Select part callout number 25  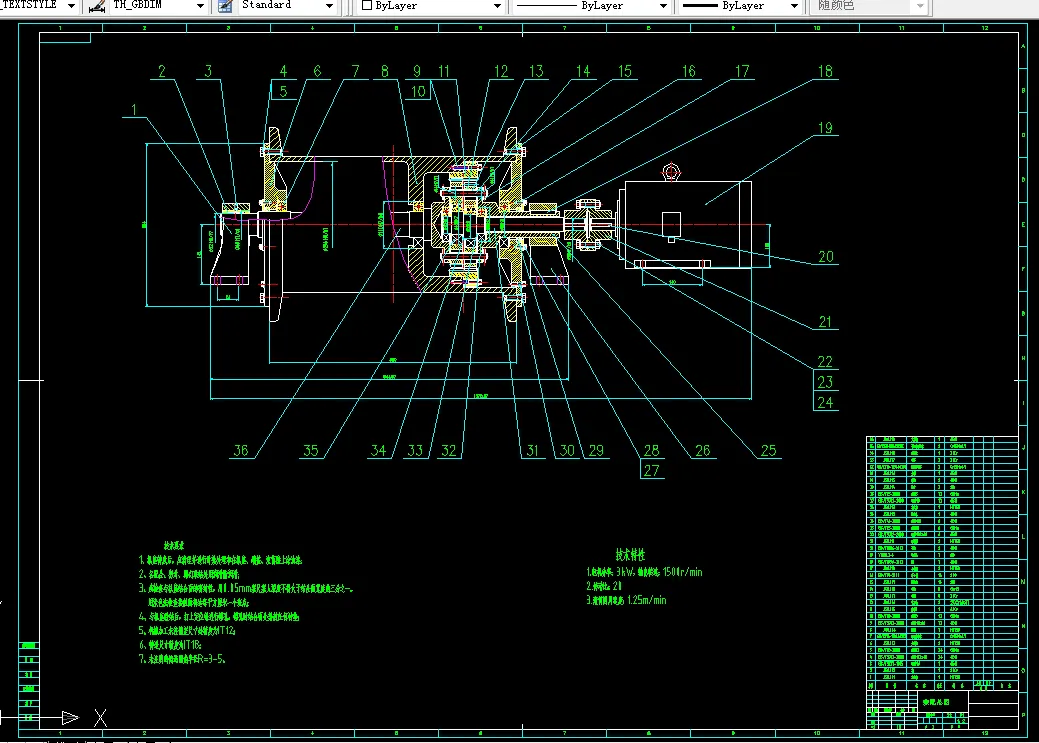coord(768,451)
